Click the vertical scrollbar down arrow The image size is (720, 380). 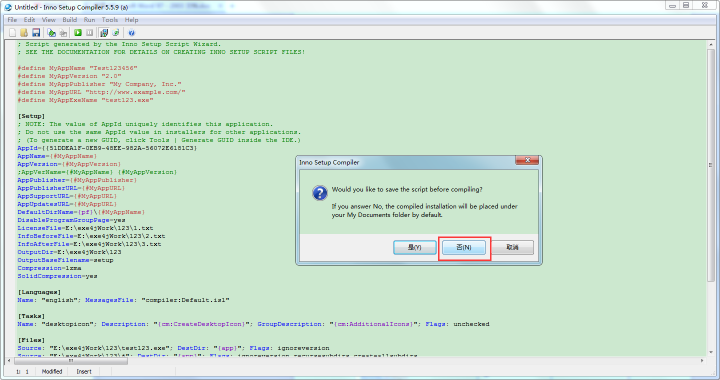711,352
